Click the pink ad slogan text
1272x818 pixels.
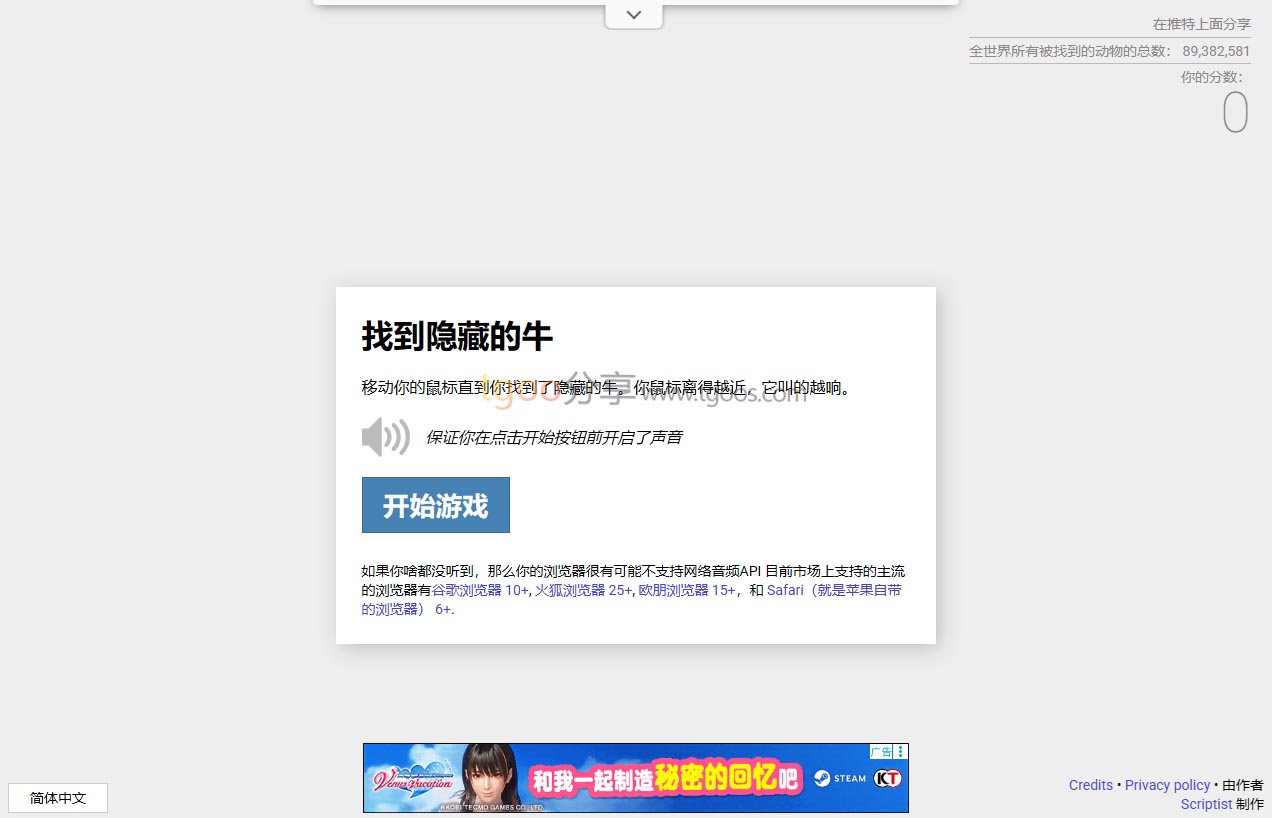(665, 778)
